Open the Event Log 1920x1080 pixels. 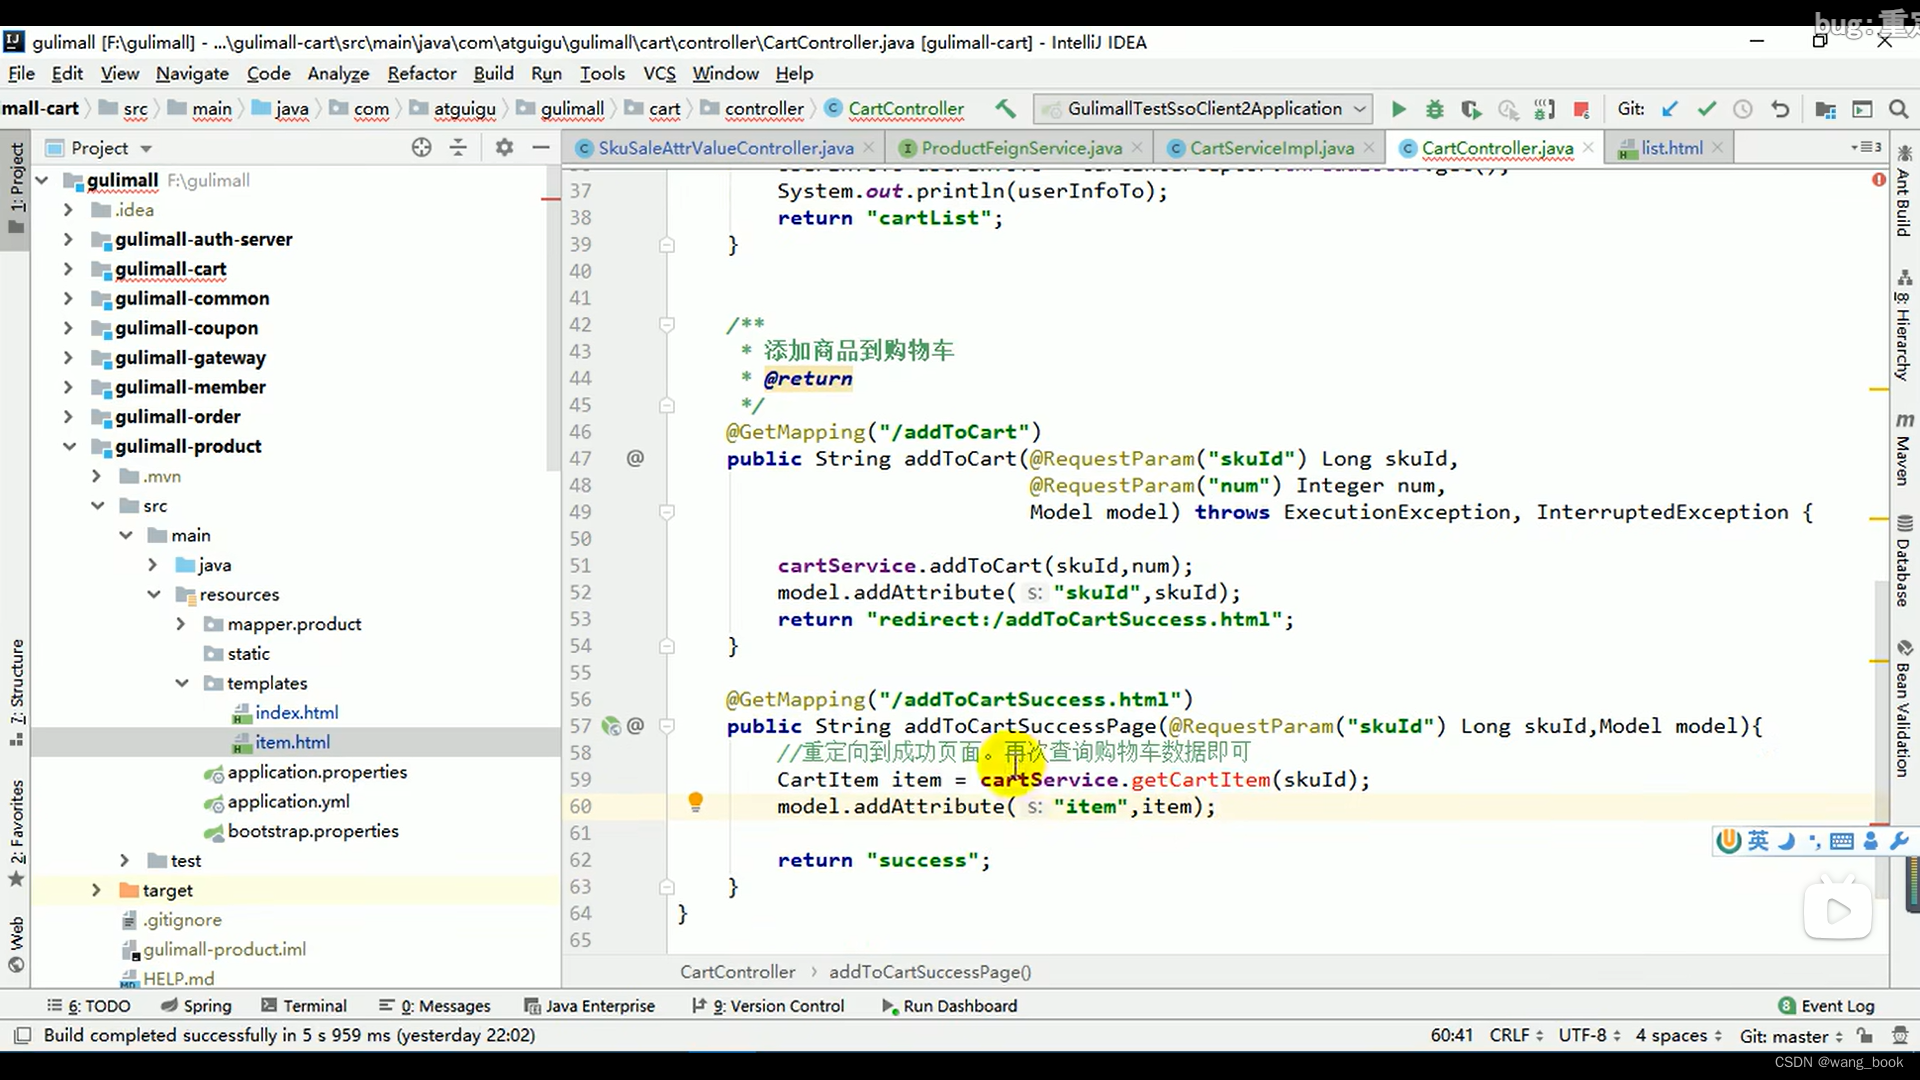pyautogui.click(x=1826, y=1005)
